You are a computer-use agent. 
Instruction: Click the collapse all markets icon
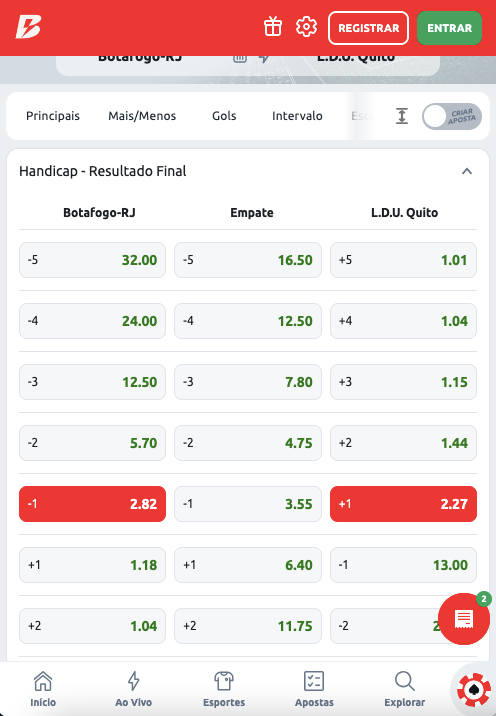401,116
